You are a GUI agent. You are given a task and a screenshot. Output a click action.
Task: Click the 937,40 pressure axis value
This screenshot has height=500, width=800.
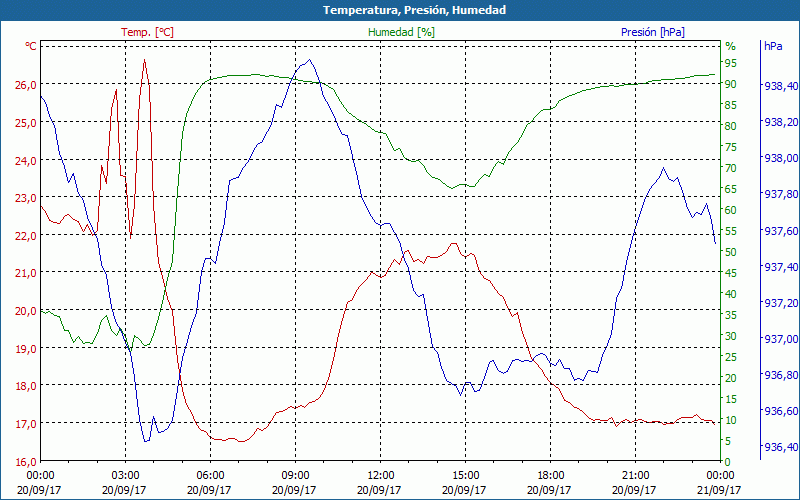pos(781,267)
